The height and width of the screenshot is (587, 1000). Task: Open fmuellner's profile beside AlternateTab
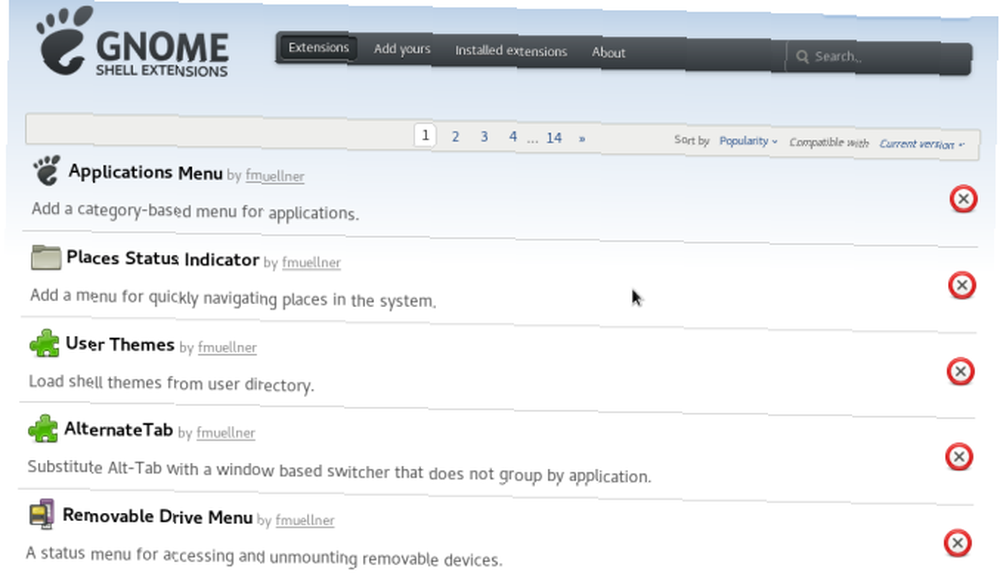coord(226,433)
